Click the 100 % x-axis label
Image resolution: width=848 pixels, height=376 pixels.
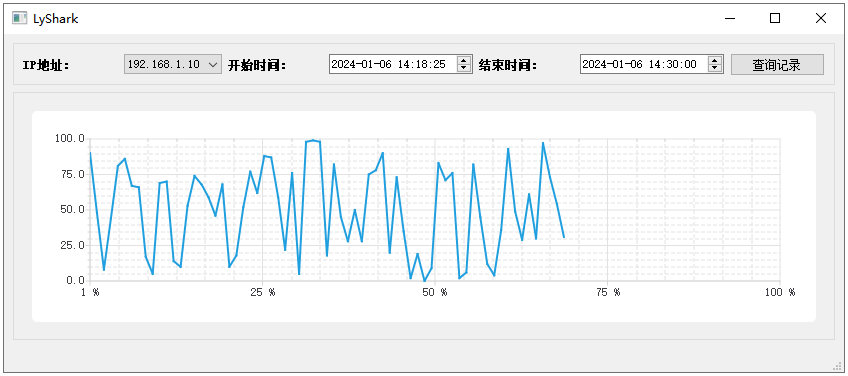tap(780, 293)
